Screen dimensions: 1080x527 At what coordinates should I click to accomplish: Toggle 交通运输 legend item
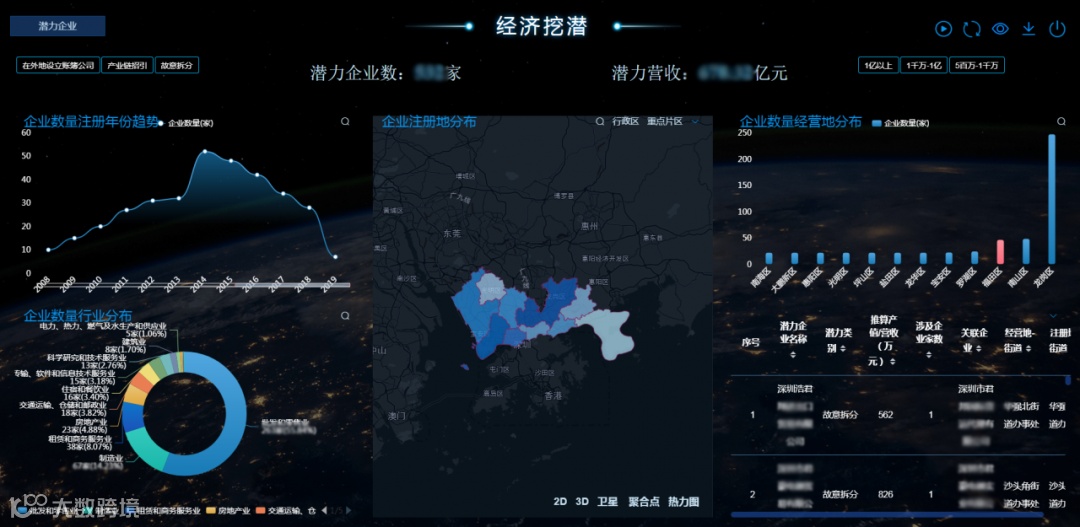pyautogui.click(x=287, y=511)
